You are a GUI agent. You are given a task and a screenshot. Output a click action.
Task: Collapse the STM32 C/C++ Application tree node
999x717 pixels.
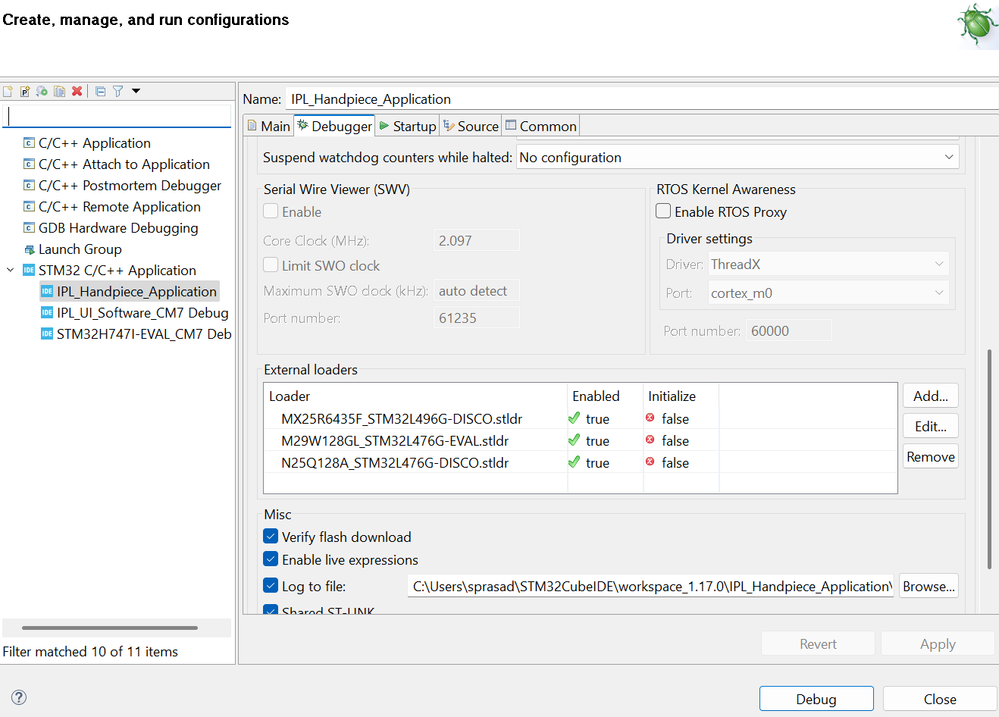[x=11, y=270]
